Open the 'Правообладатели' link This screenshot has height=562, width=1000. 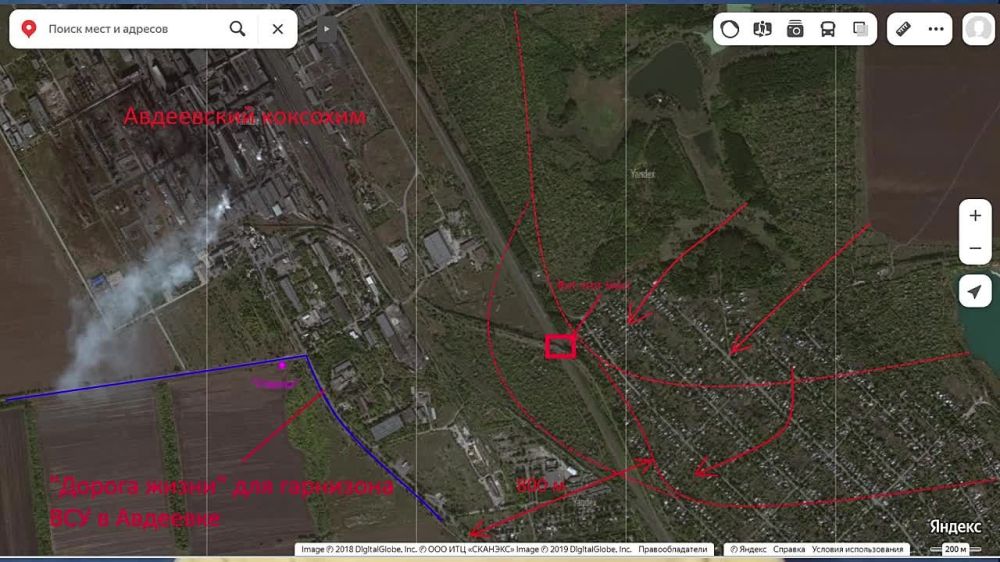pos(672,549)
